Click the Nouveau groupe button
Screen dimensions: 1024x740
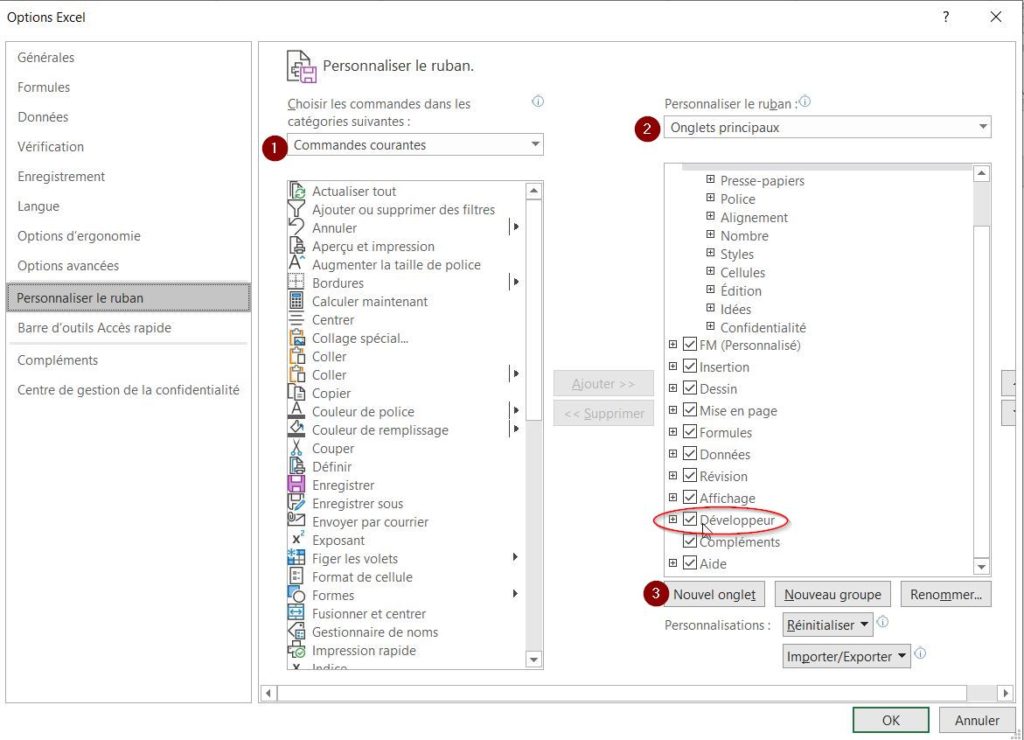[x=833, y=594]
